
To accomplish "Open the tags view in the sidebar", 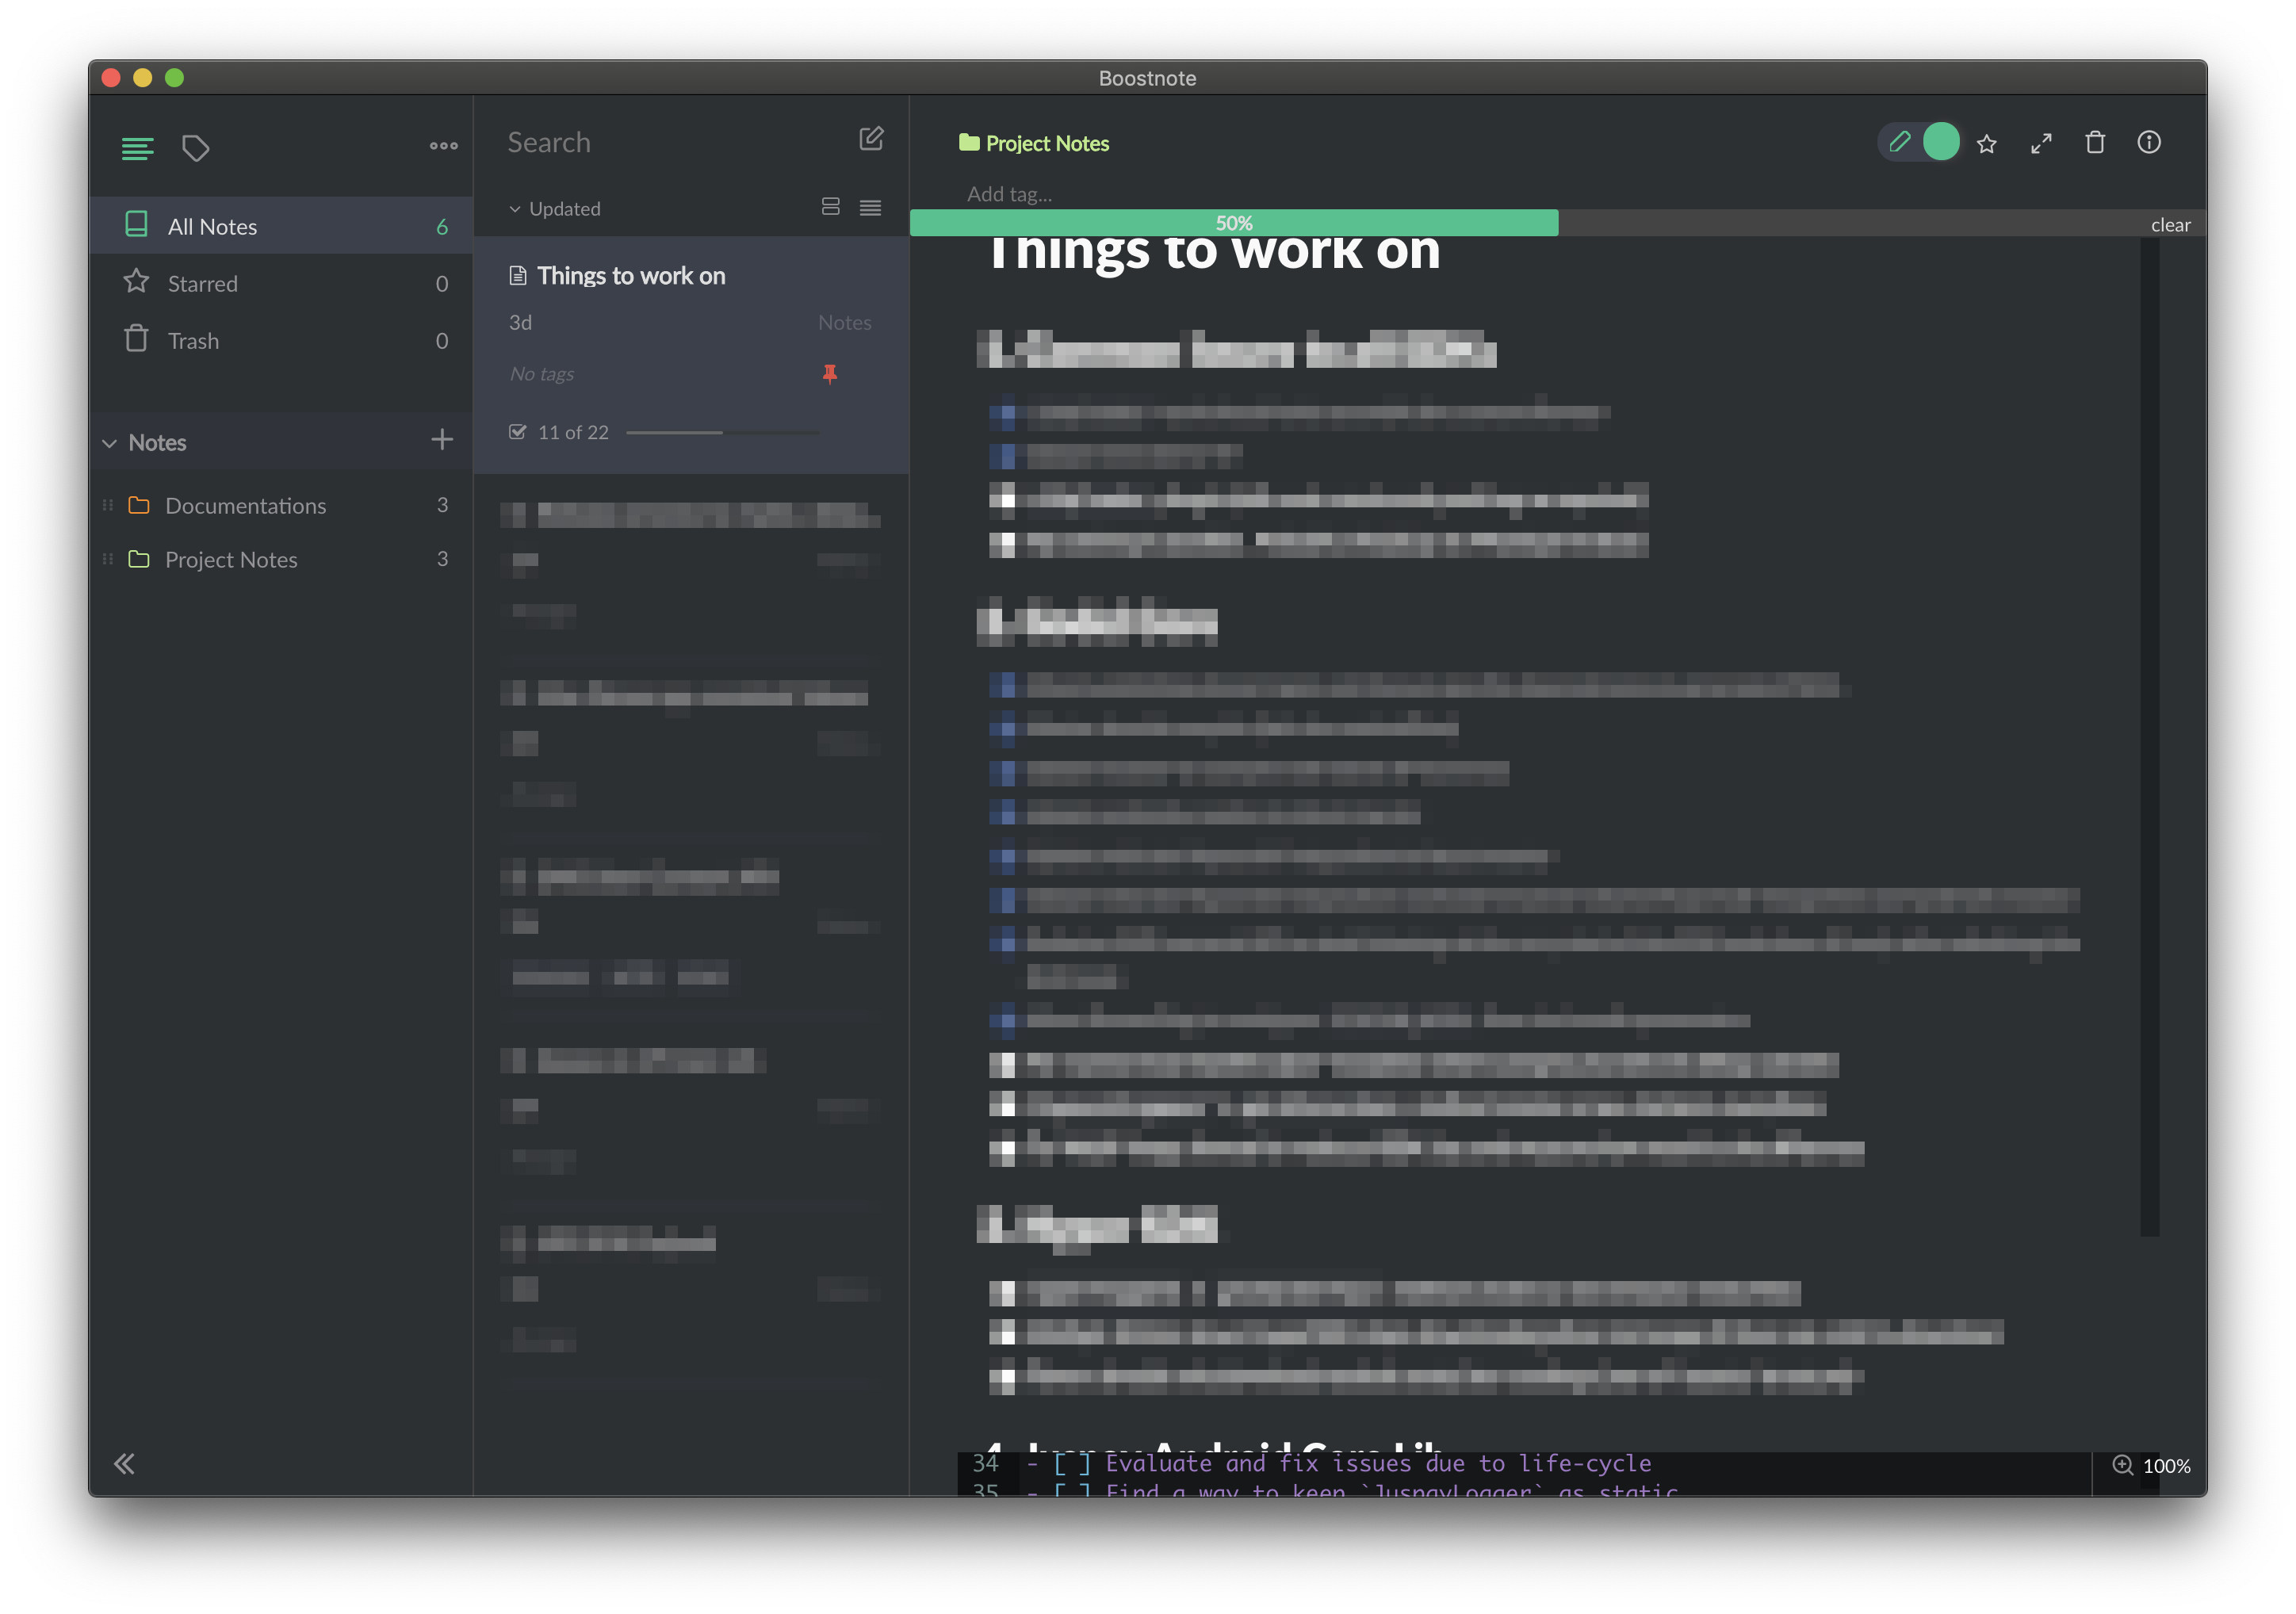I will click(x=196, y=148).
